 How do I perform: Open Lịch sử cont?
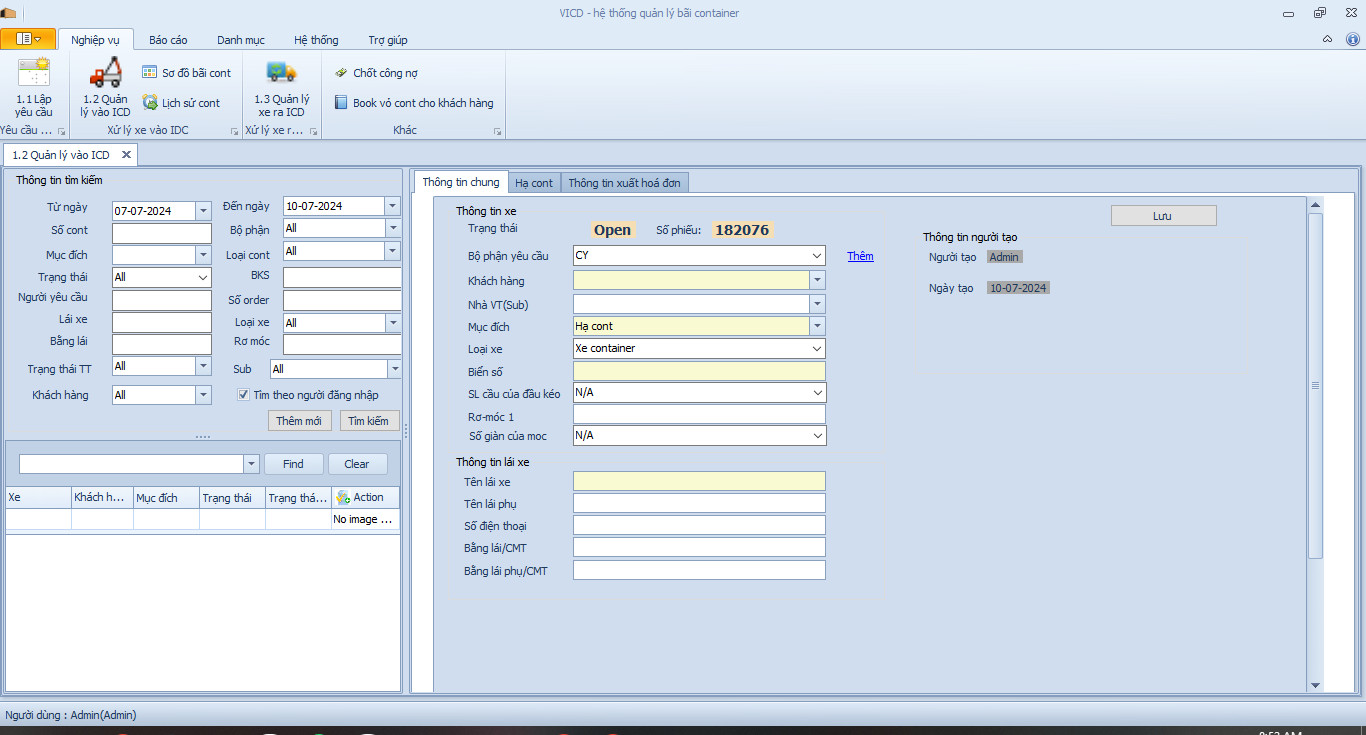[181, 103]
